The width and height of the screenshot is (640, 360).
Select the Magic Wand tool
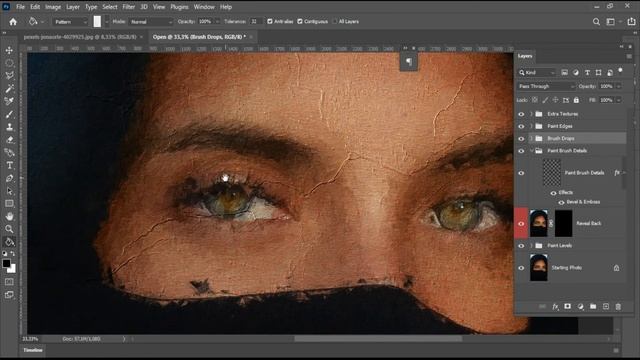(x=9, y=89)
